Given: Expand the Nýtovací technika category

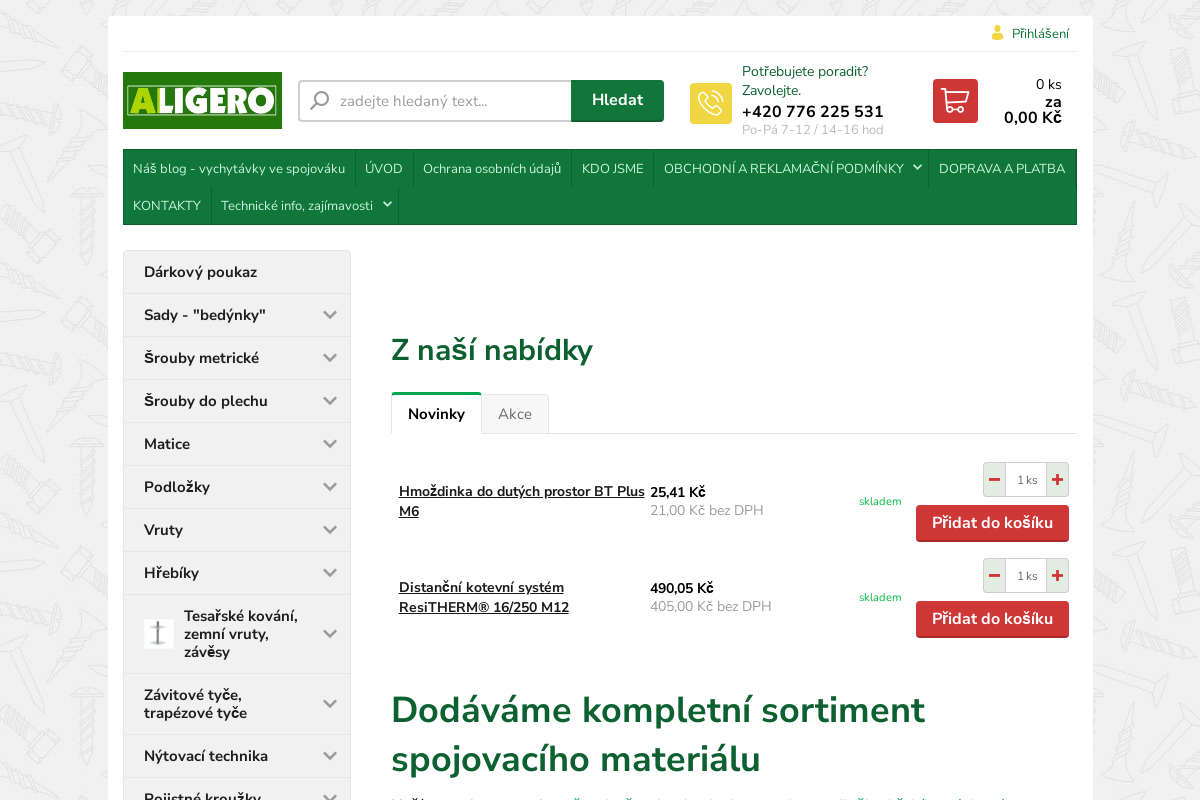Looking at the screenshot, I should pyautogui.click(x=330, y=756).
